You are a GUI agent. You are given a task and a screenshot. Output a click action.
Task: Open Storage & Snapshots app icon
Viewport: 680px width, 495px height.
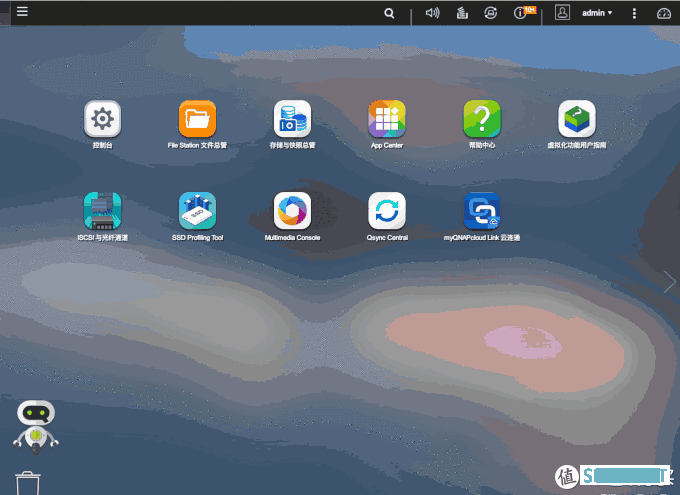point(292,119)
